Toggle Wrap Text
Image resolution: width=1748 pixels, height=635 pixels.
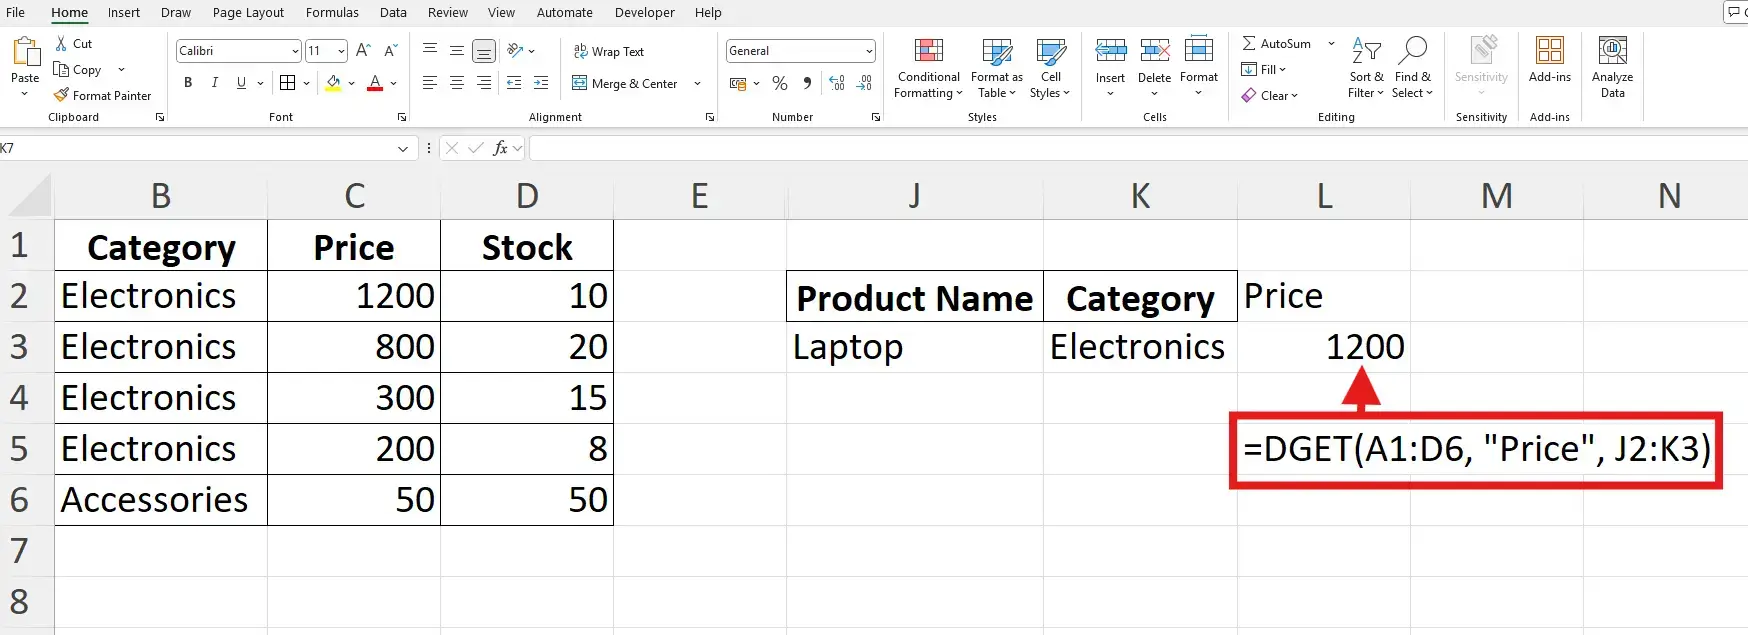click(x=609, y=51)
